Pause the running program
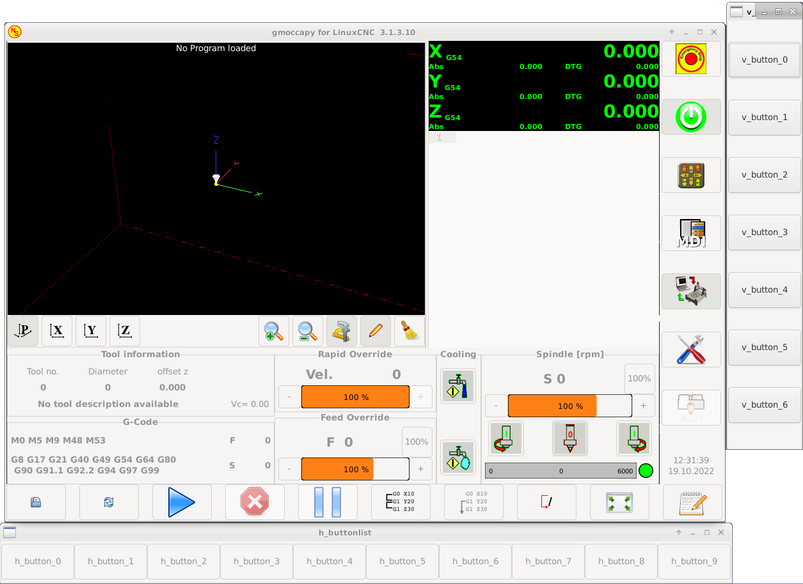The height and width of the screenshot is (584, 803). pos(325,501)
